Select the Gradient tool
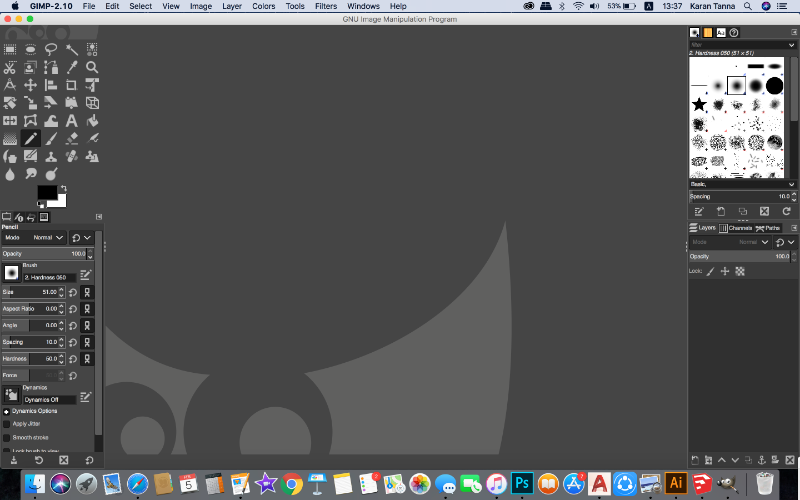 pyautogui.click(x=10, y=139)
